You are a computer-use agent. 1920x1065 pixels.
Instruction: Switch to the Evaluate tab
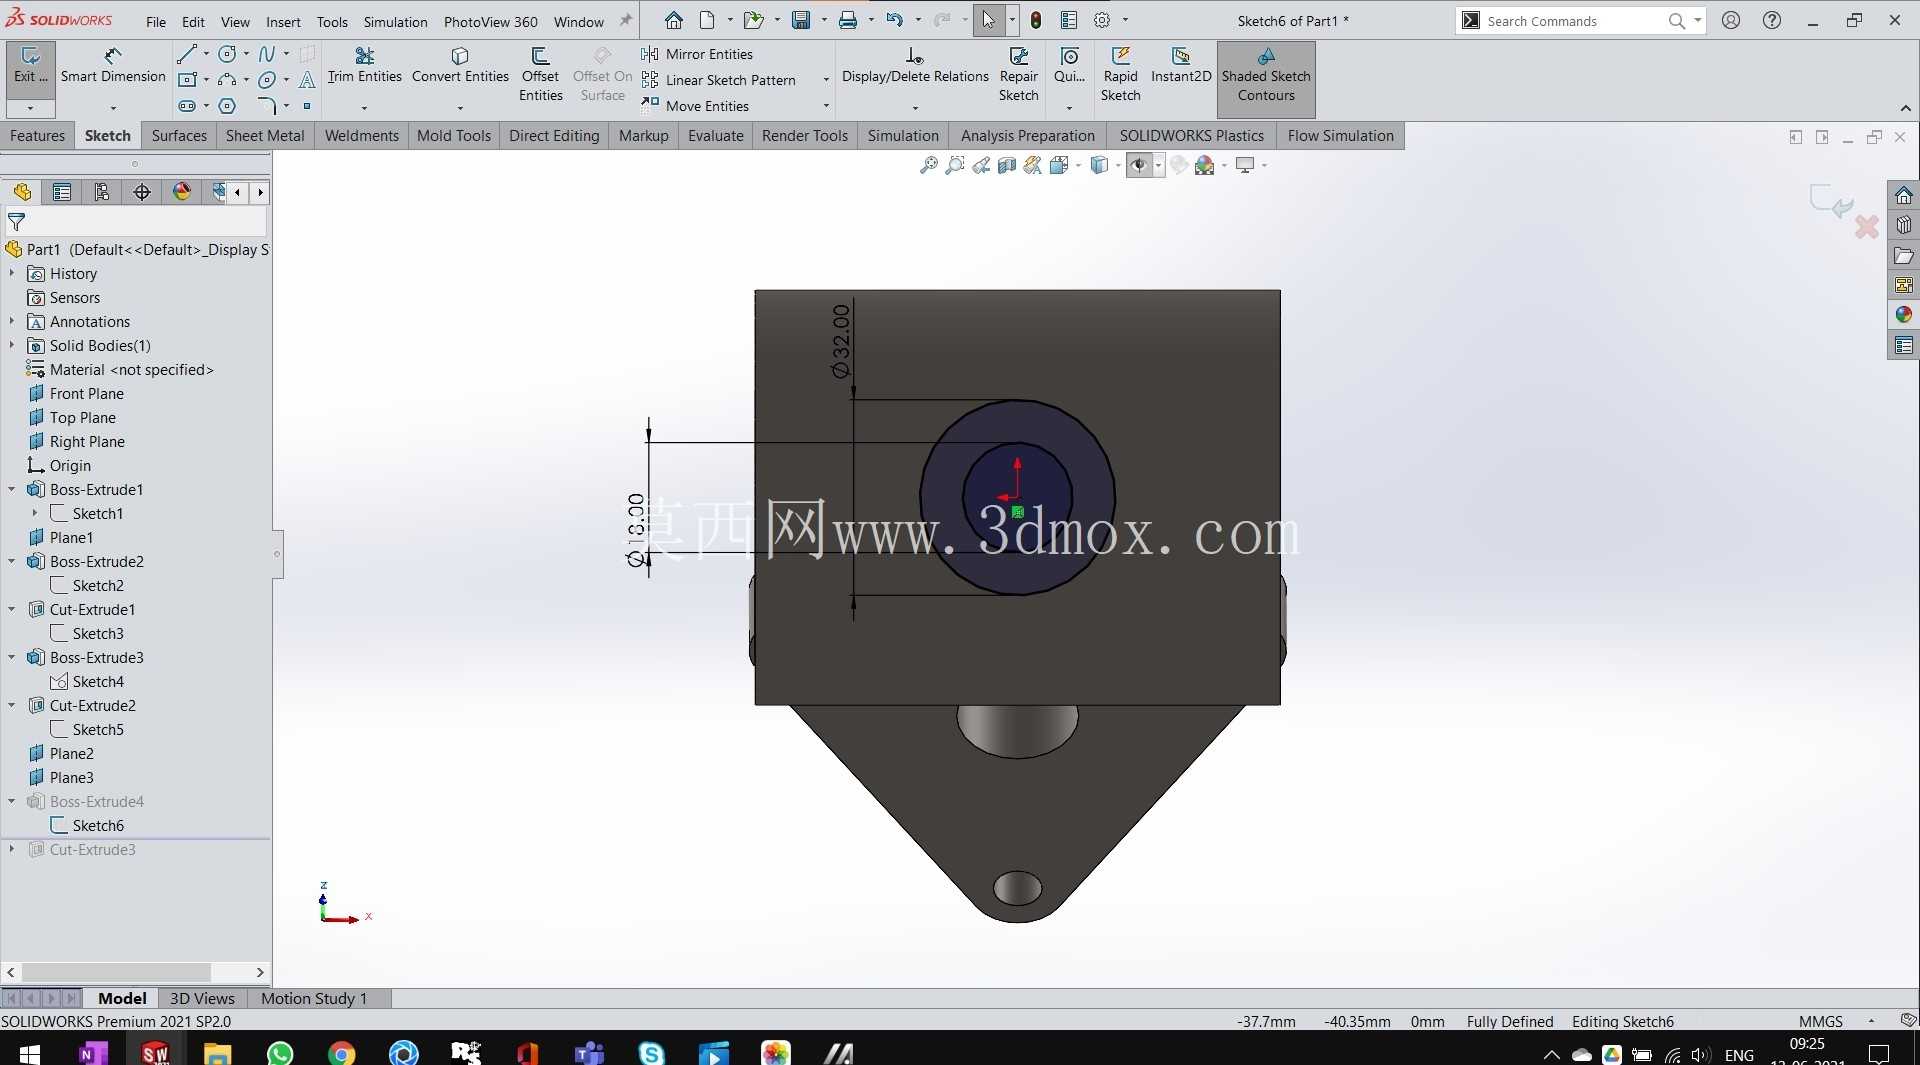(x=715, y=135)
